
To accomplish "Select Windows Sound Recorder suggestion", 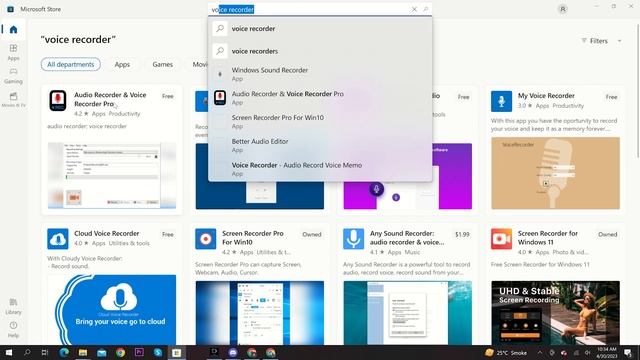I will click(x=320, y=74).
